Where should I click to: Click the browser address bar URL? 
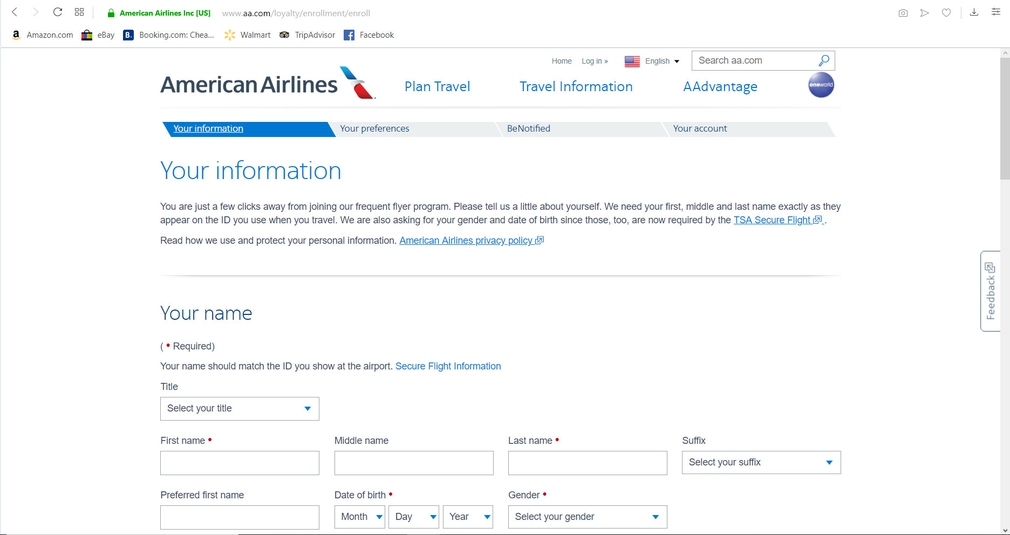coord(296,13)
